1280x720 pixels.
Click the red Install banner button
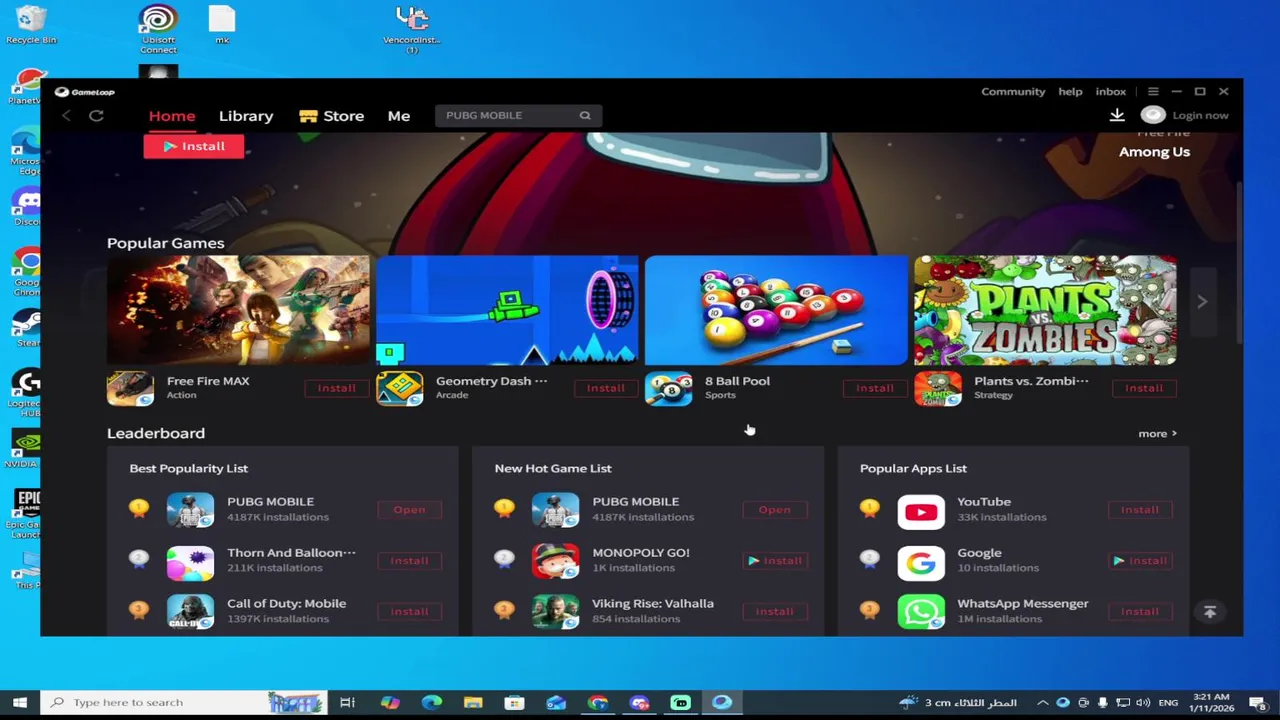click(193, 146)
